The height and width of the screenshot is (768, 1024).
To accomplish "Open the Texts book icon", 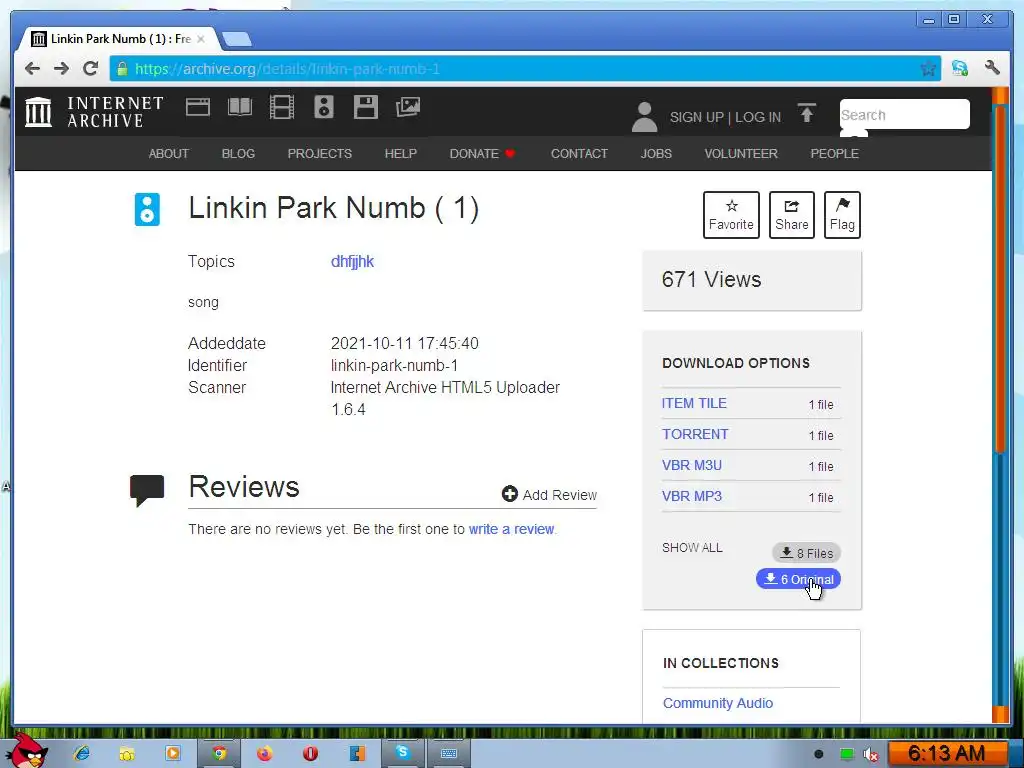I will click(240, 106).
